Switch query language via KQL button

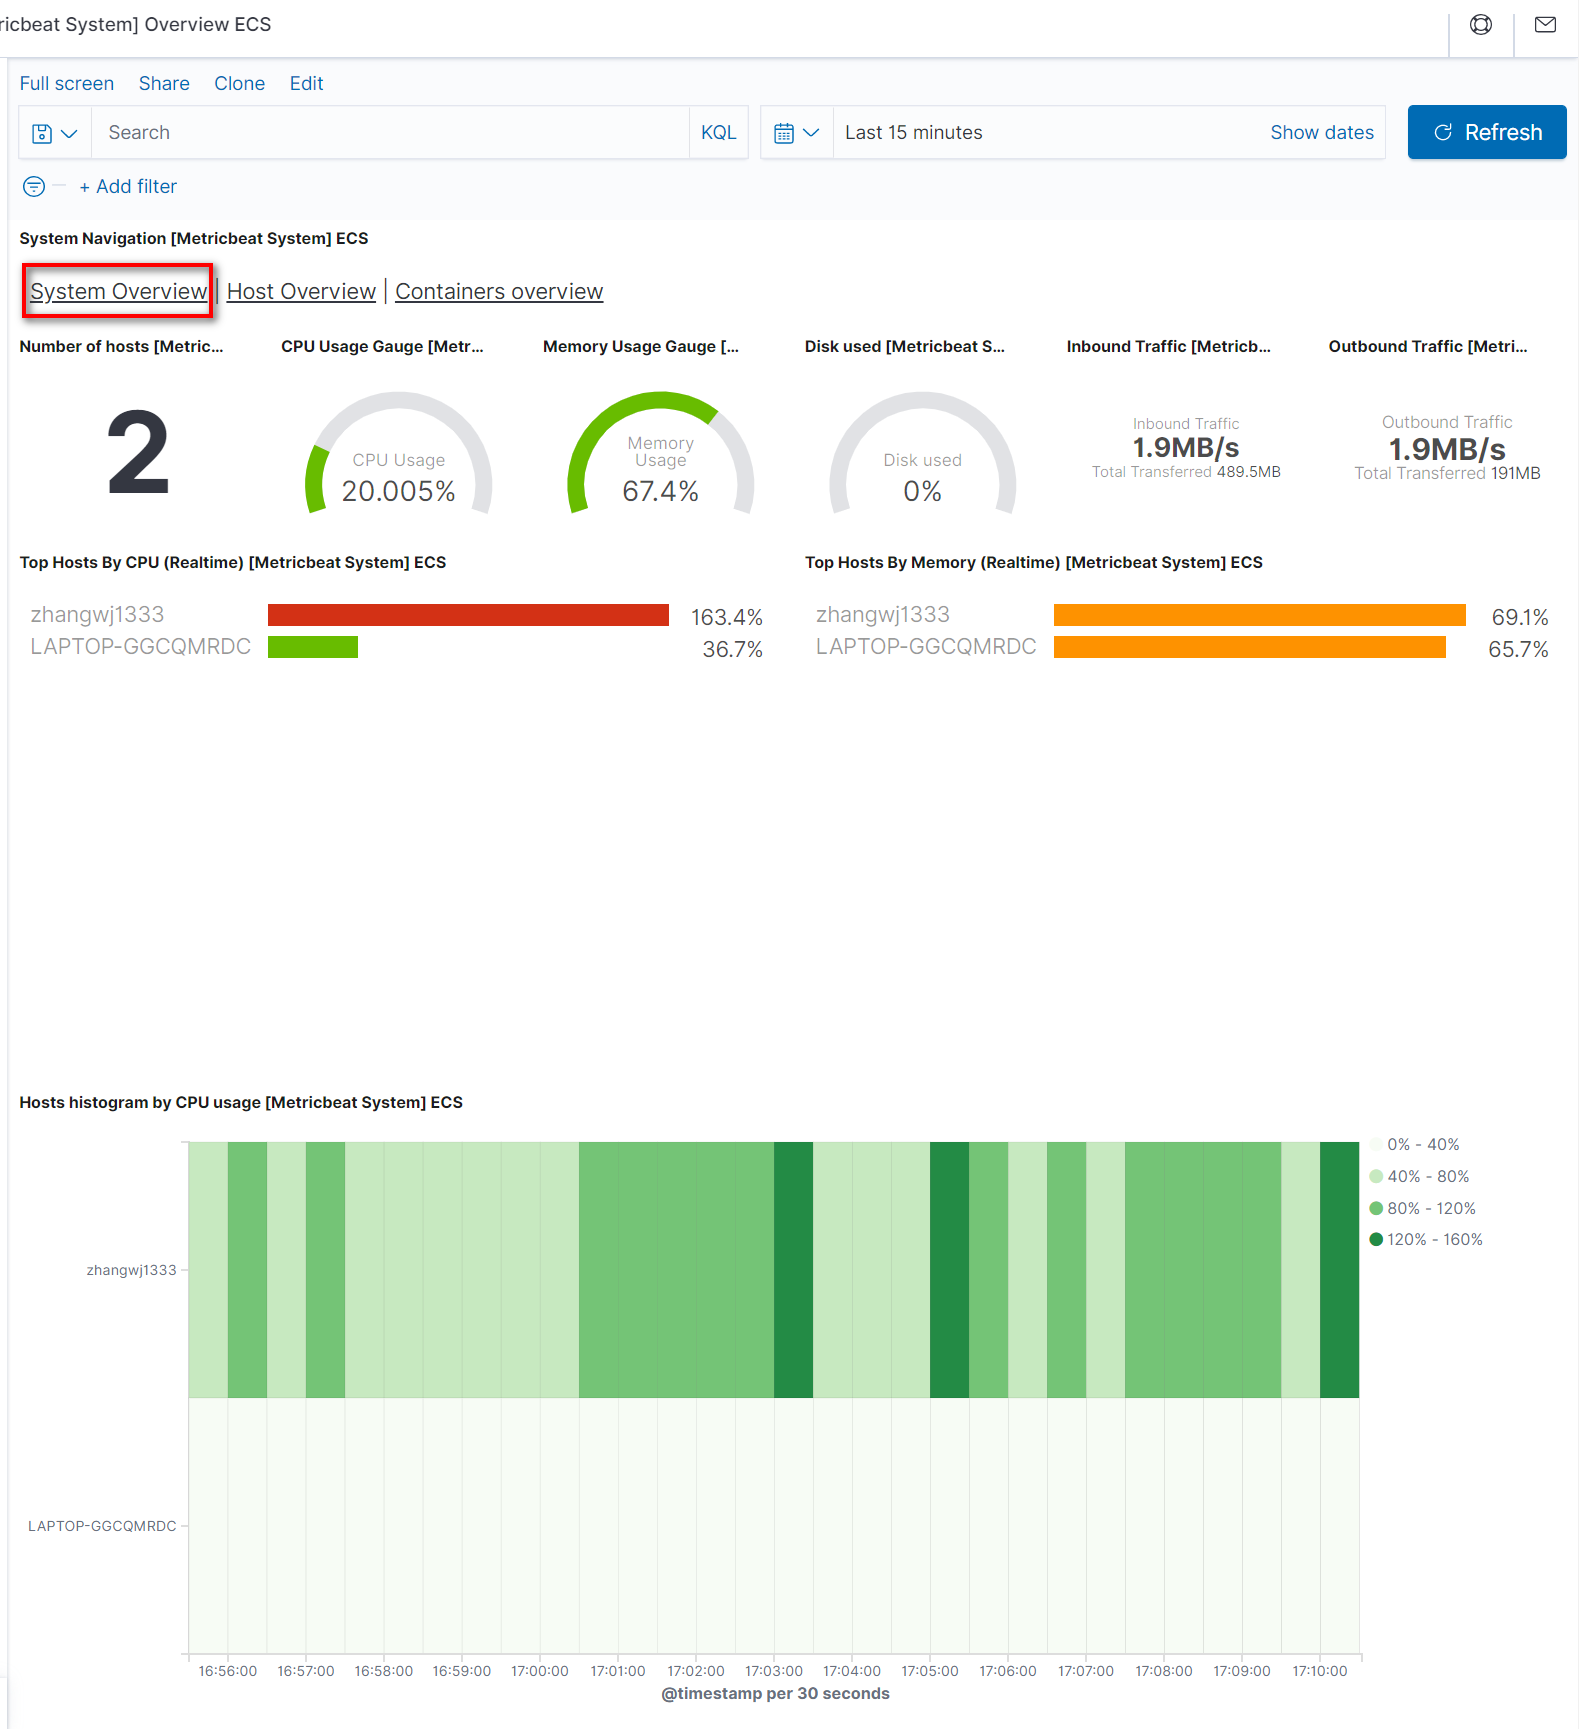click(718, 133)
